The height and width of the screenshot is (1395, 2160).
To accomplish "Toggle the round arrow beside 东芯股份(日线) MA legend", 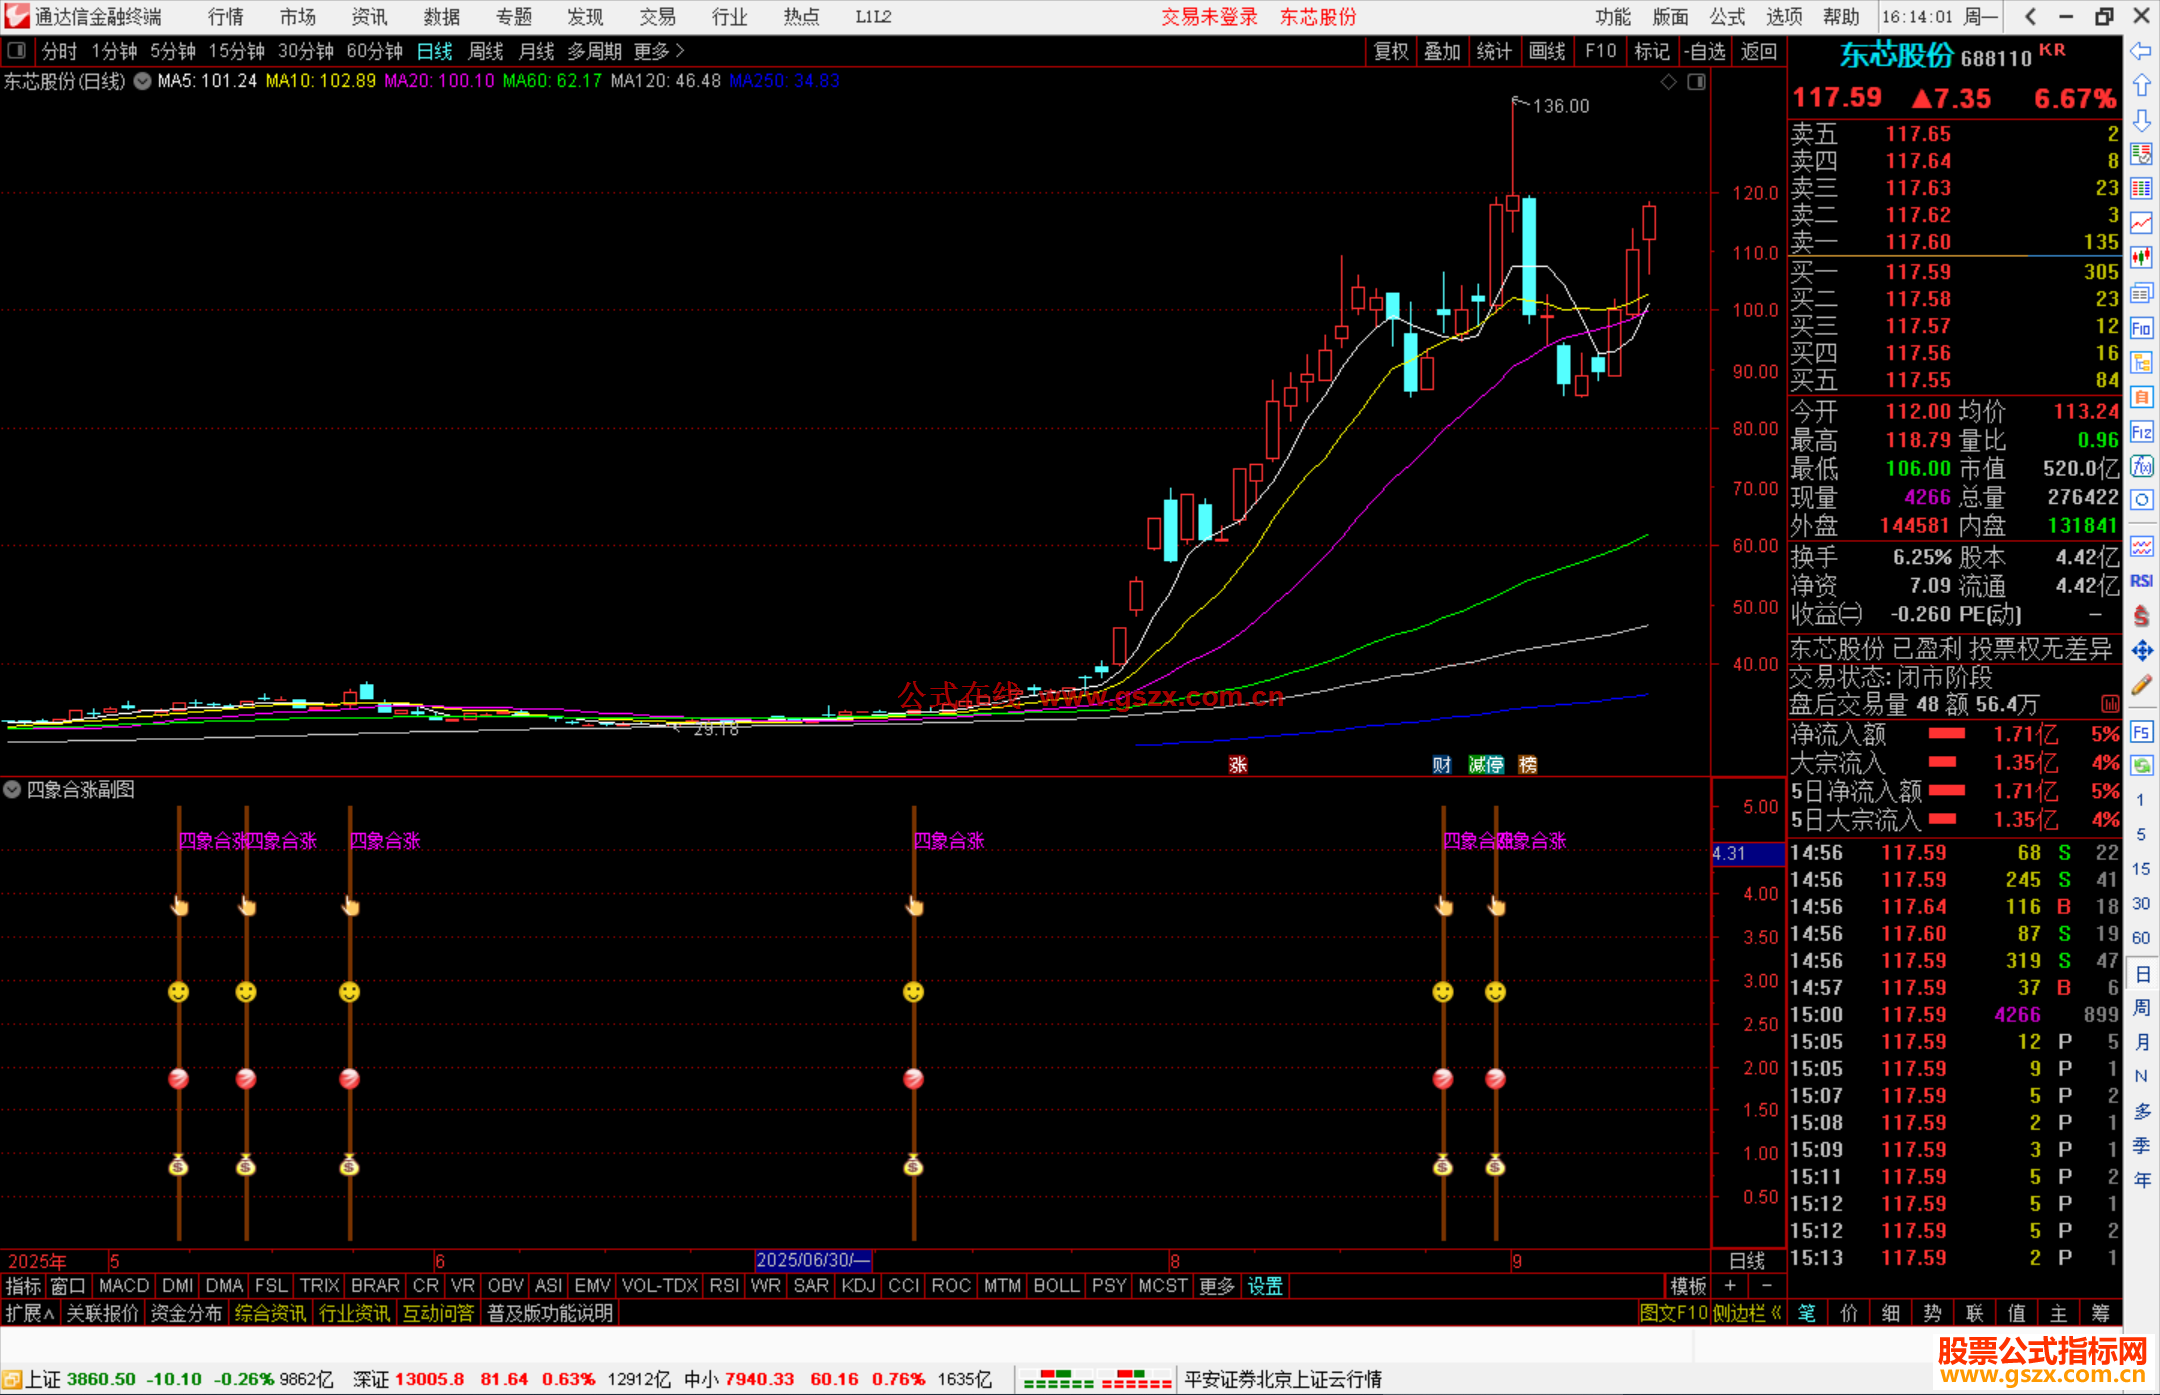I will (x=142, y=81).
